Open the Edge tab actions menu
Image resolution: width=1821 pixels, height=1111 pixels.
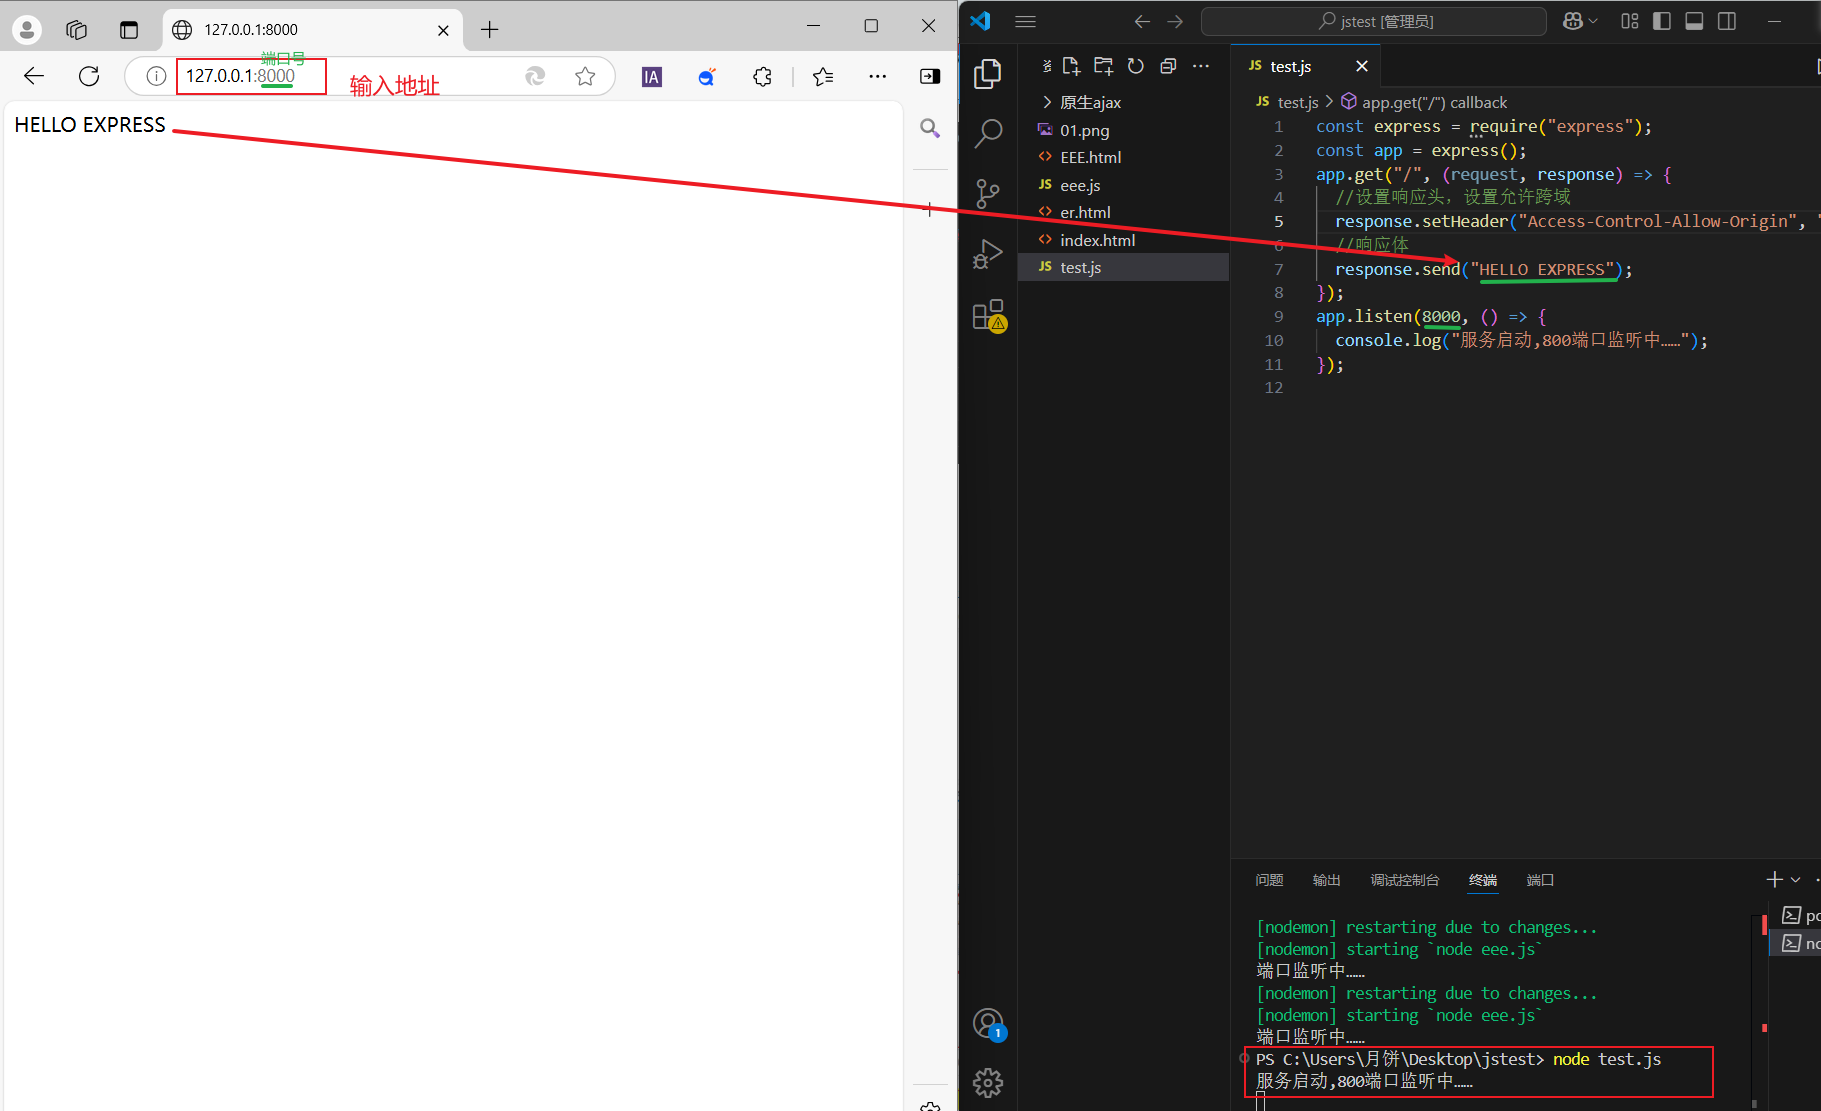pos(129,30)
